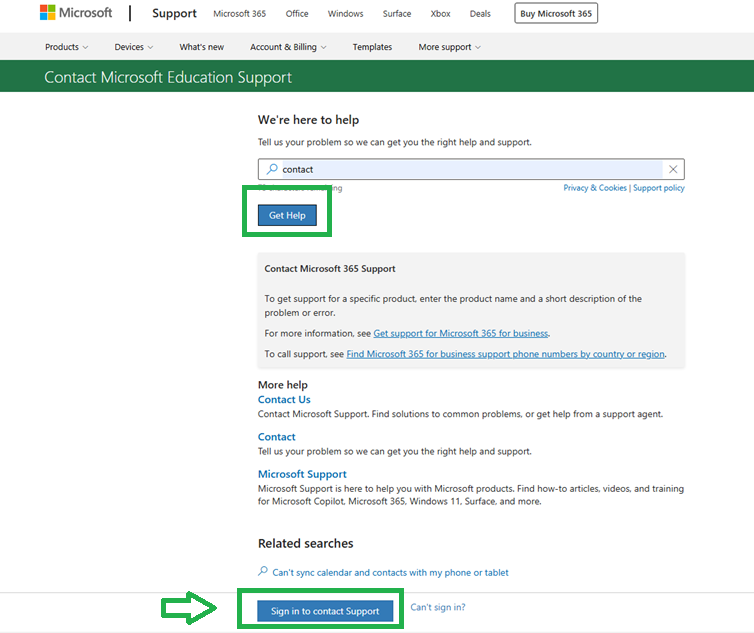This screenshot has height=633, width=754.
Task: Click Buy Microsoft 365 button
Action: pos(556,13)
